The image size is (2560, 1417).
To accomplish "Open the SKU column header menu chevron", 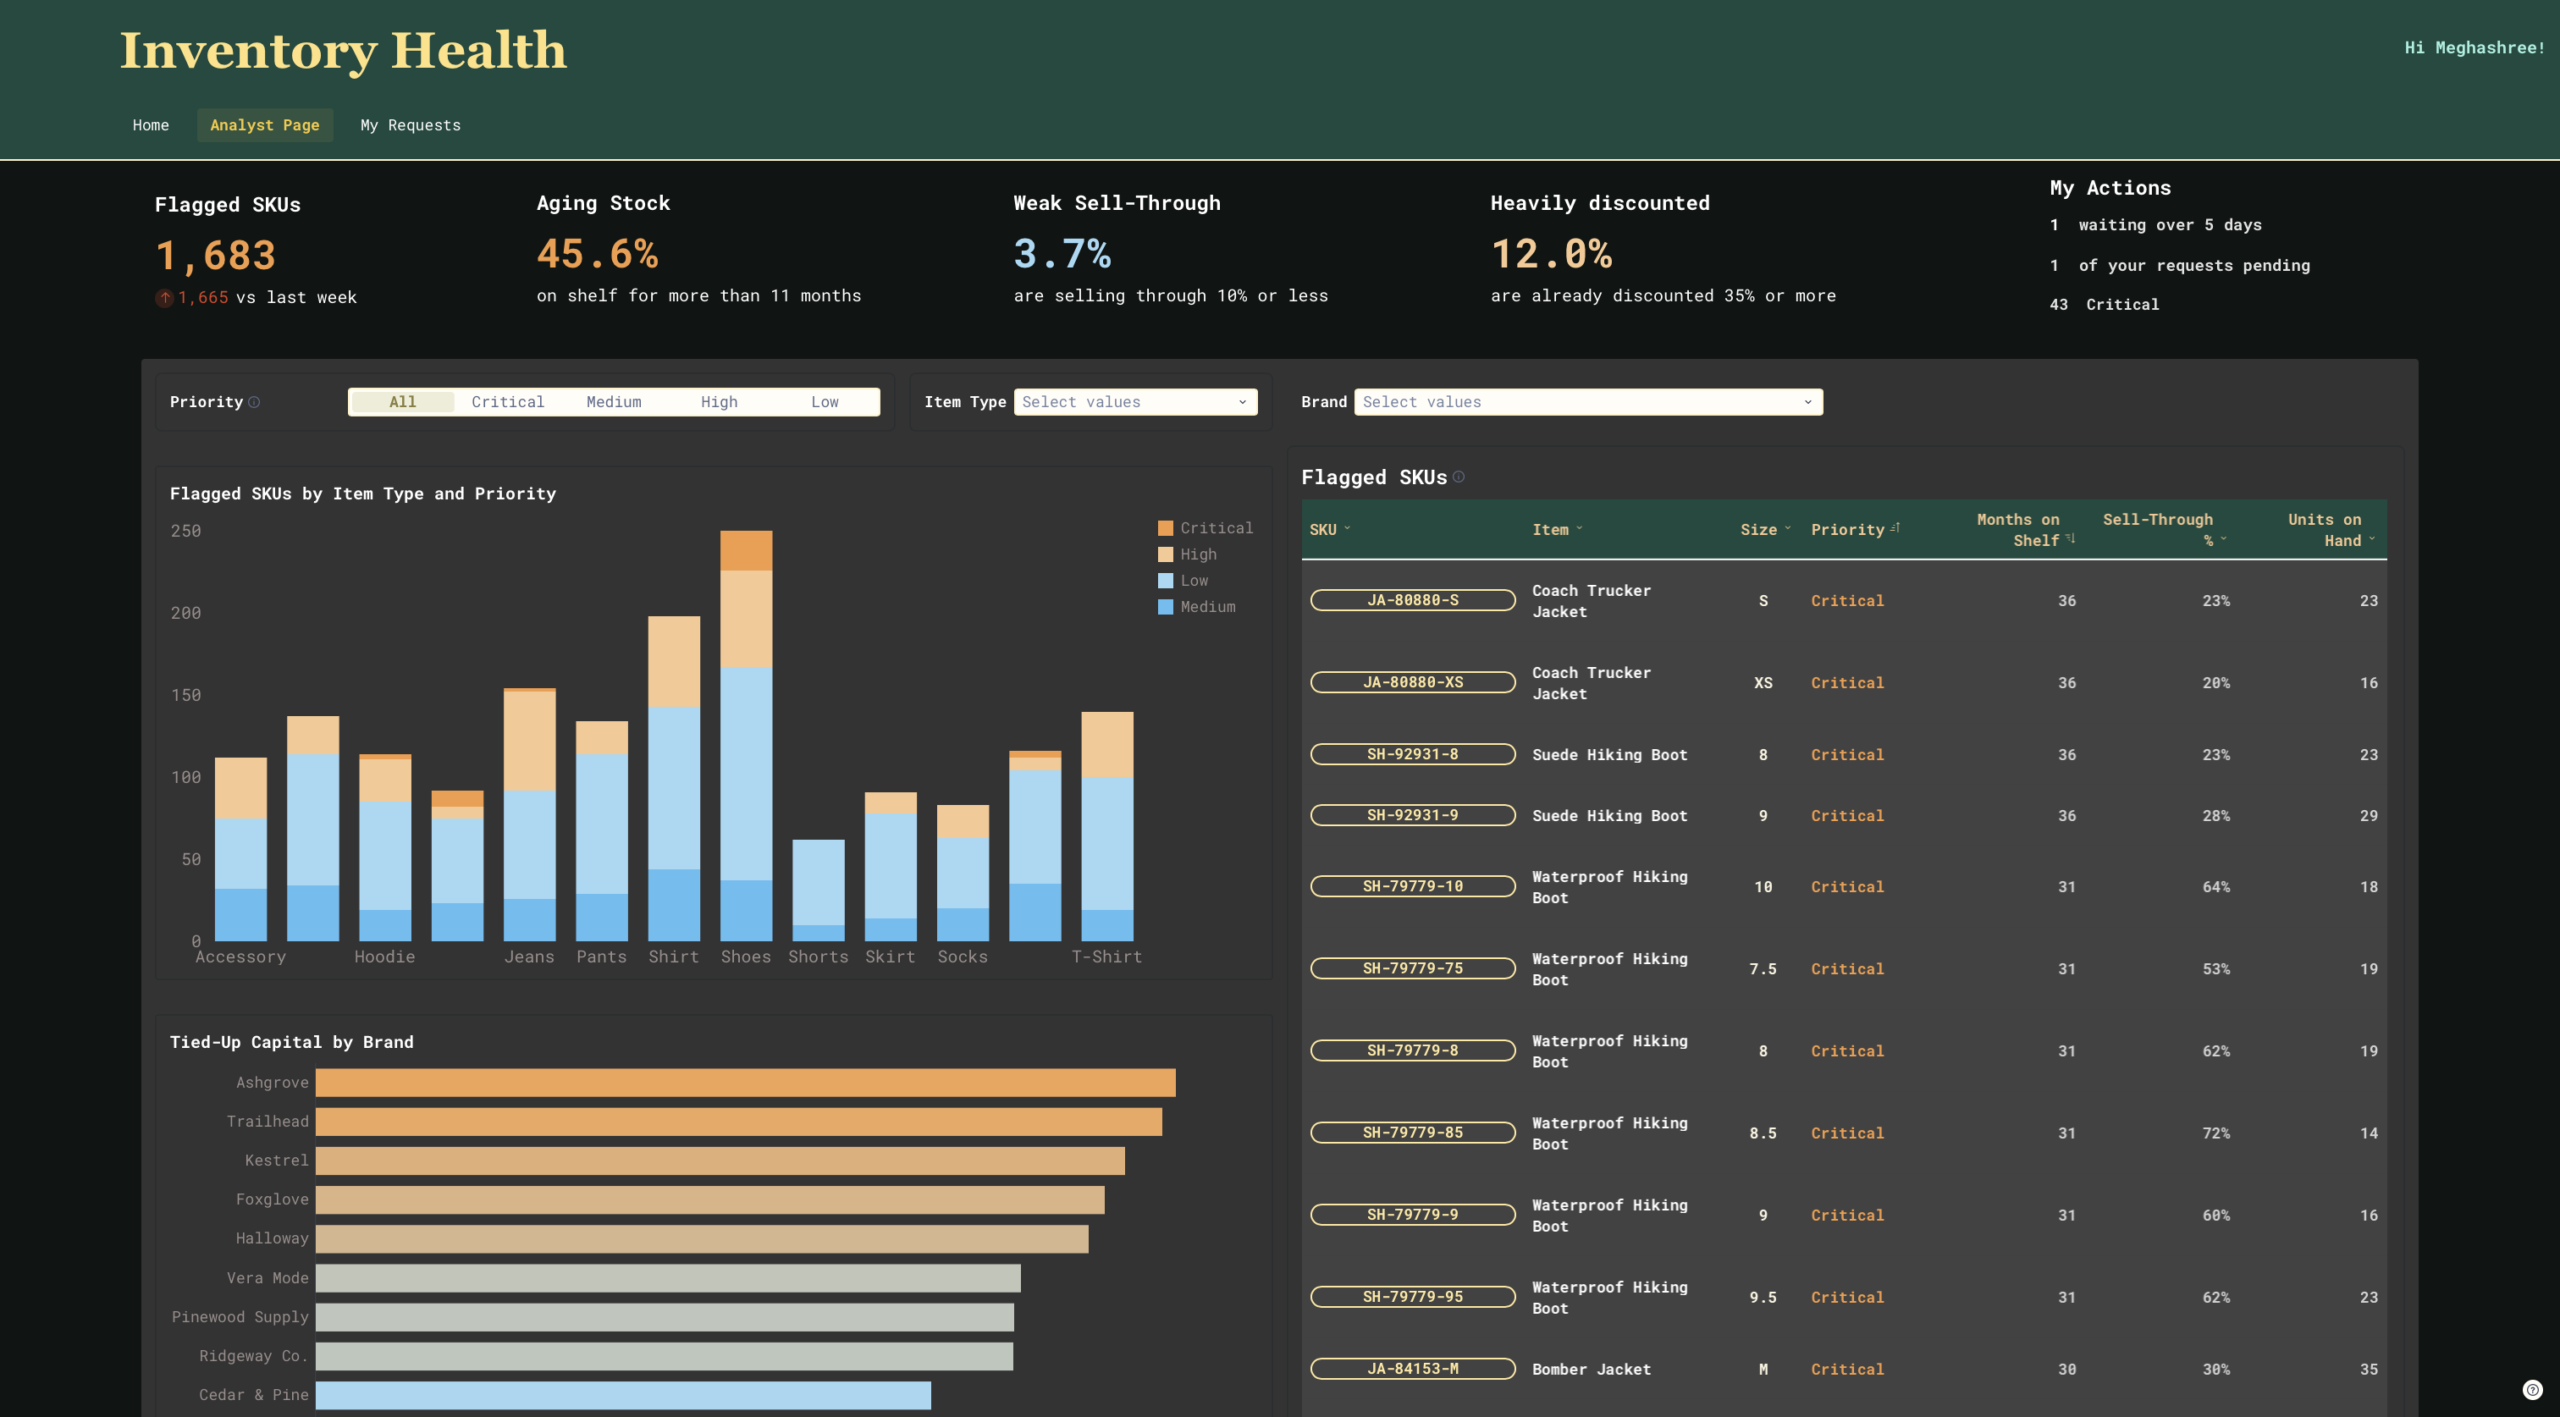I will tap(1347, 528).
